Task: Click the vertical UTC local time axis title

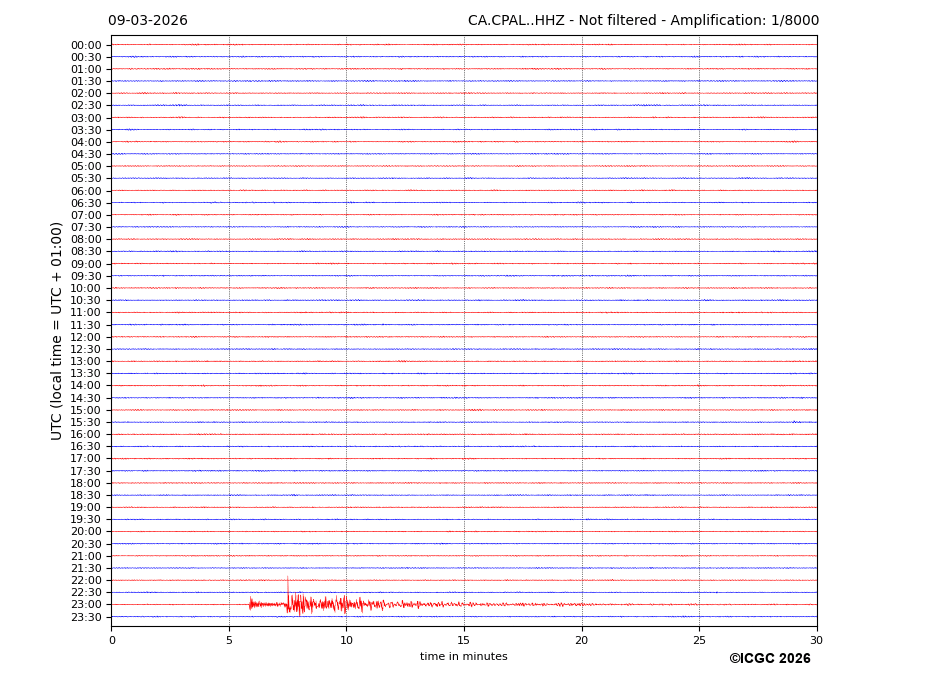Action: tap(57, 330)
